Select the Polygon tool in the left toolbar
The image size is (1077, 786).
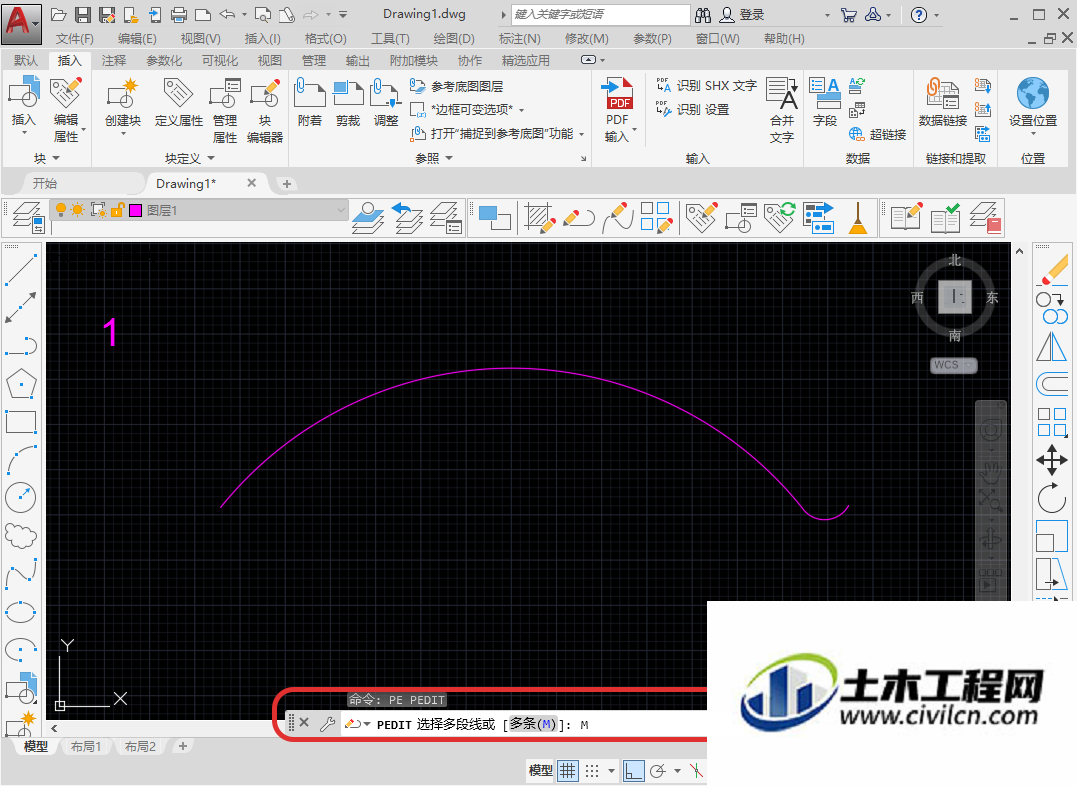click(x=21, y=384)
